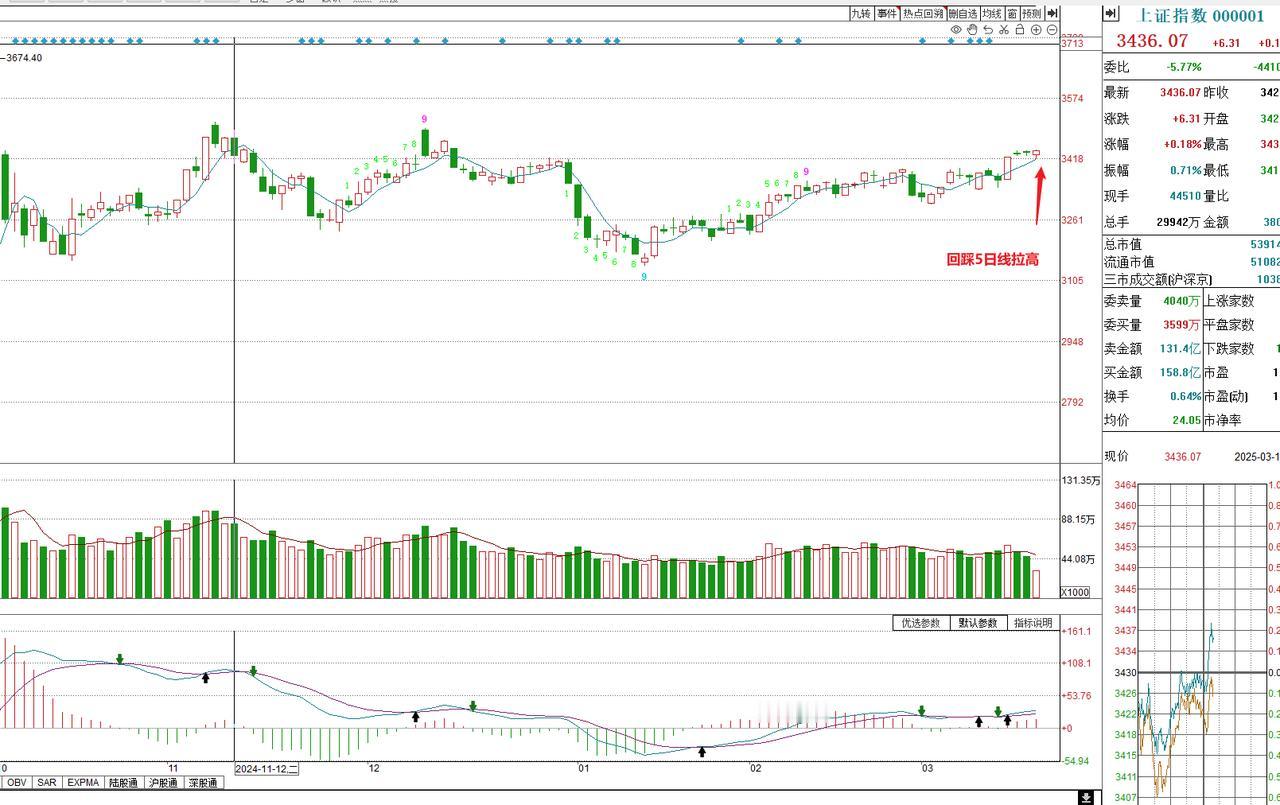Click the 上证指数 000001 title
Image resolution: width=1280 pixels, height=805 pixels.
1201,16
